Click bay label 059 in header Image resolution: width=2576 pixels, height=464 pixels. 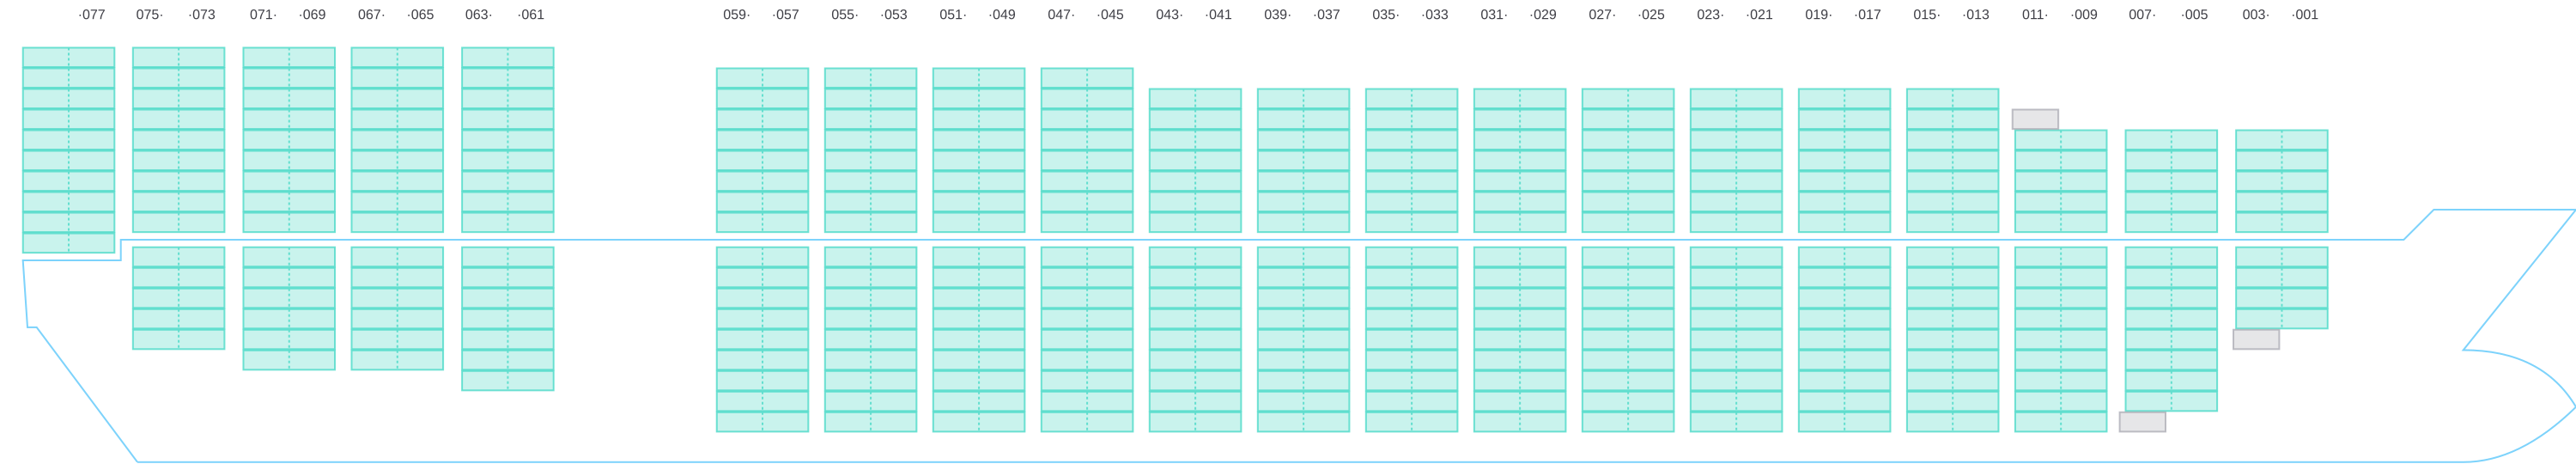[735, 15]
